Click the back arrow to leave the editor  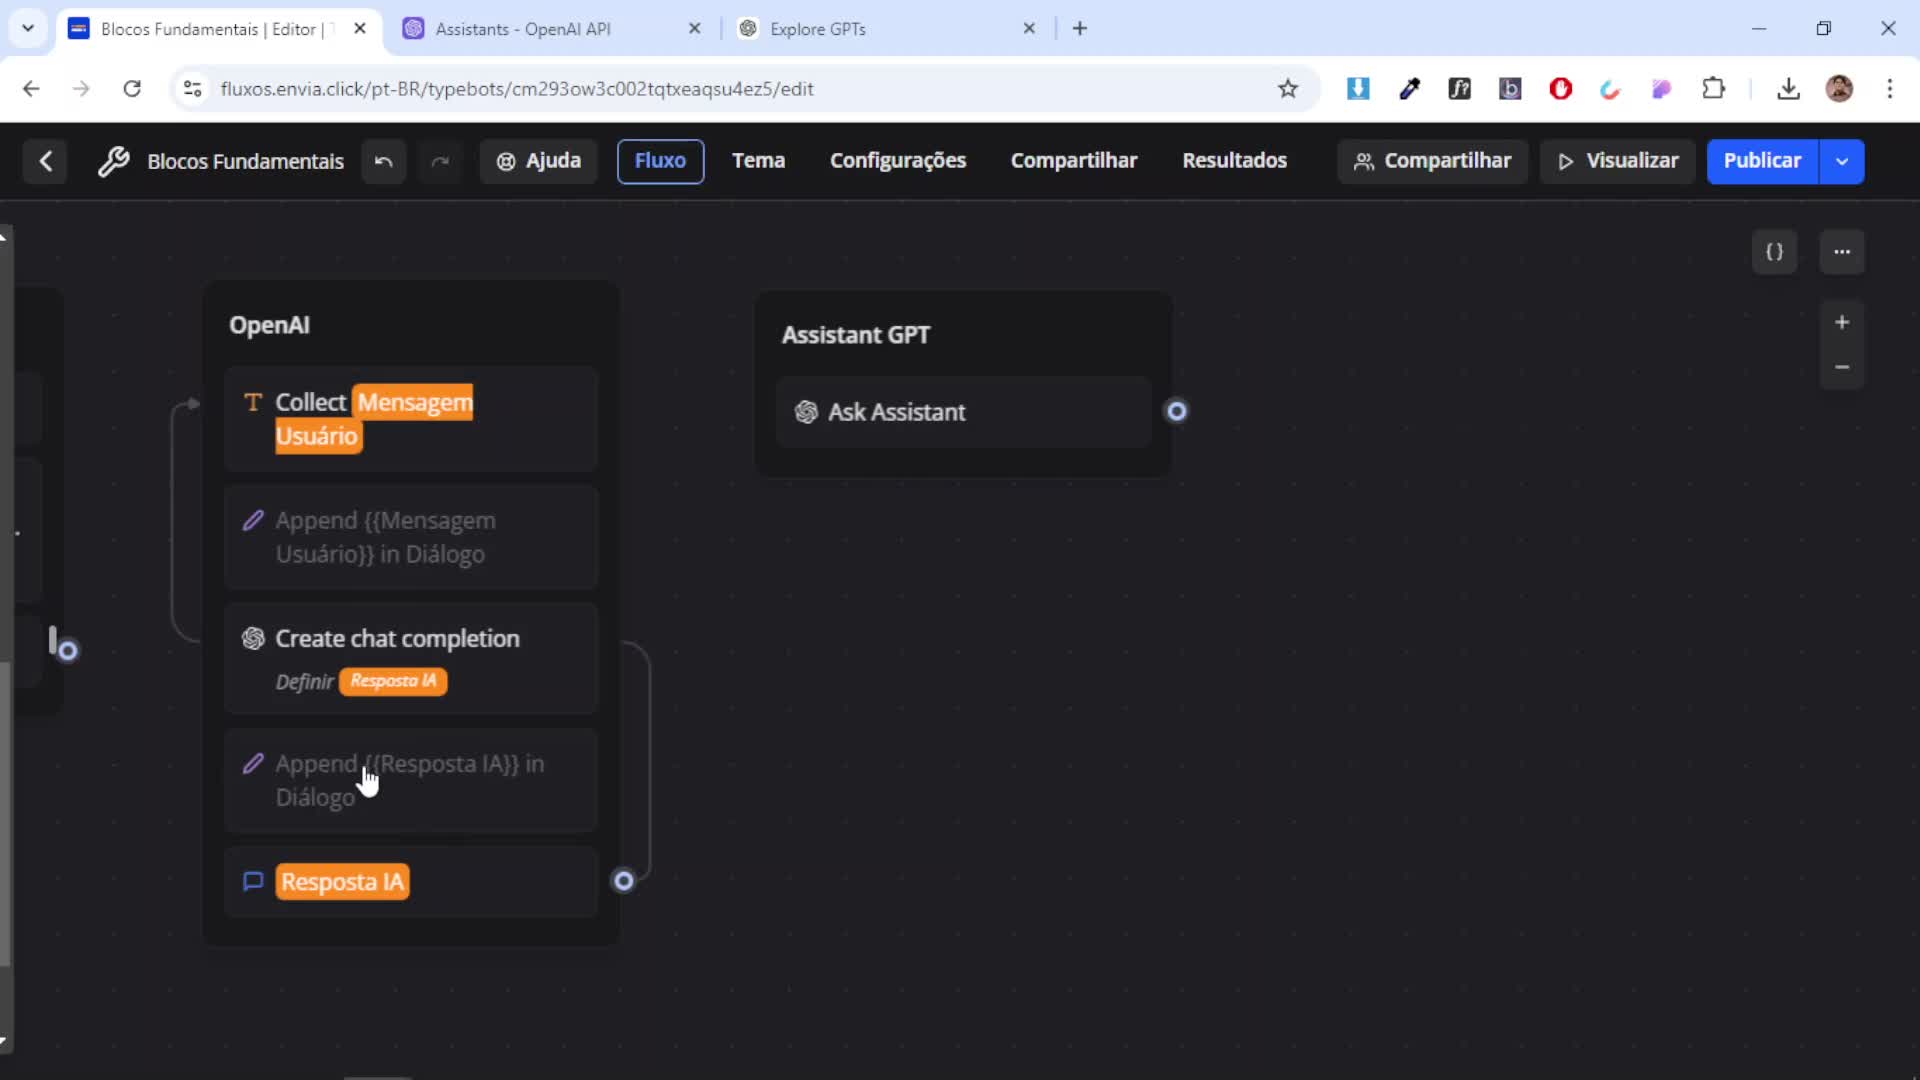[45, 161]
